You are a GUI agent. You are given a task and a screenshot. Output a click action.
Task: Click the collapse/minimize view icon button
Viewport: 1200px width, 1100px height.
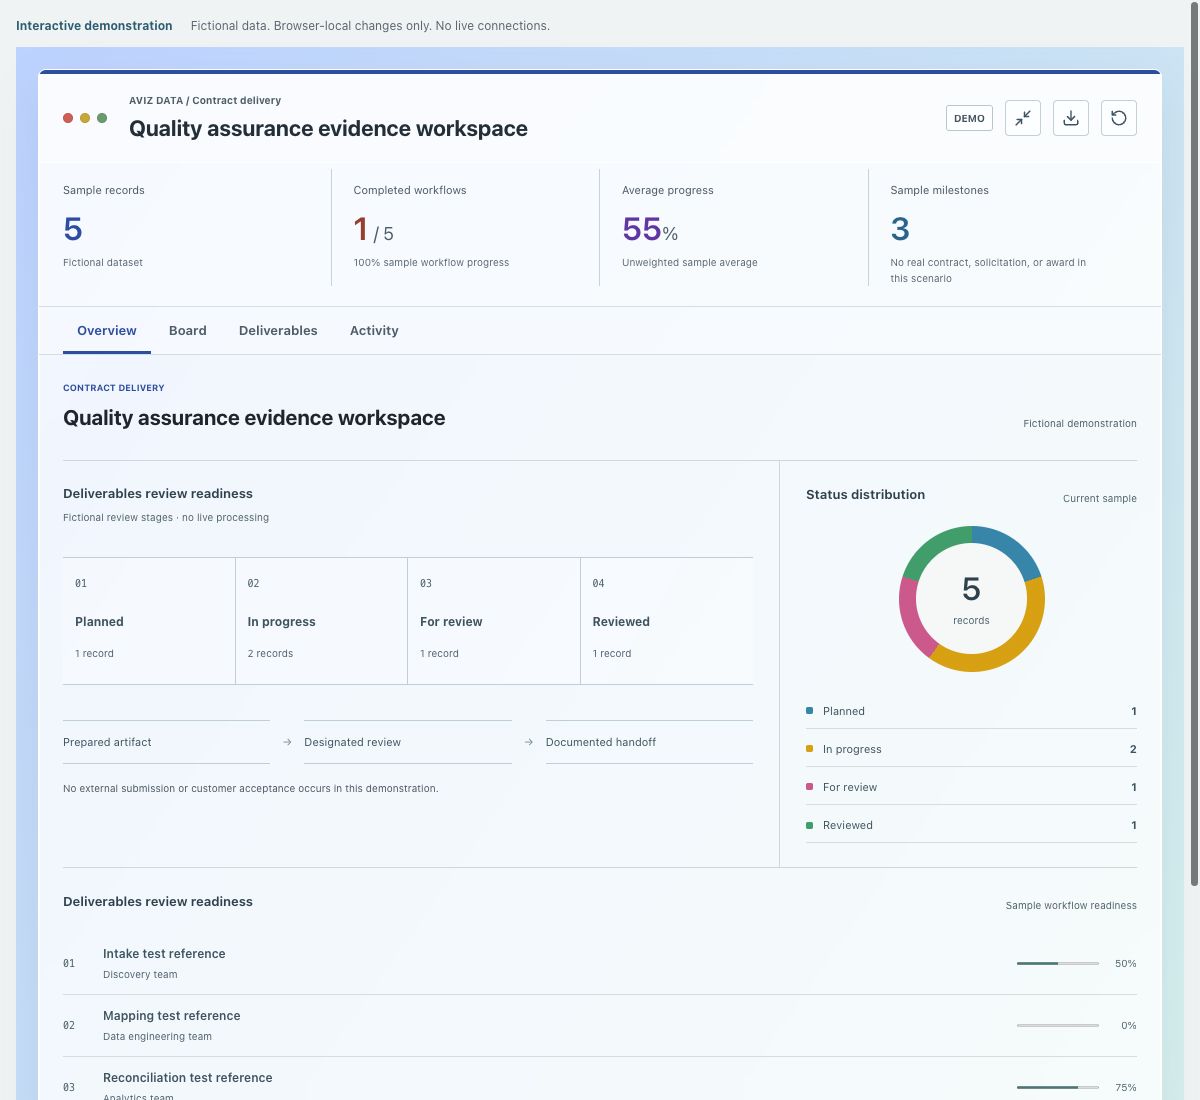pos(1023,118)
